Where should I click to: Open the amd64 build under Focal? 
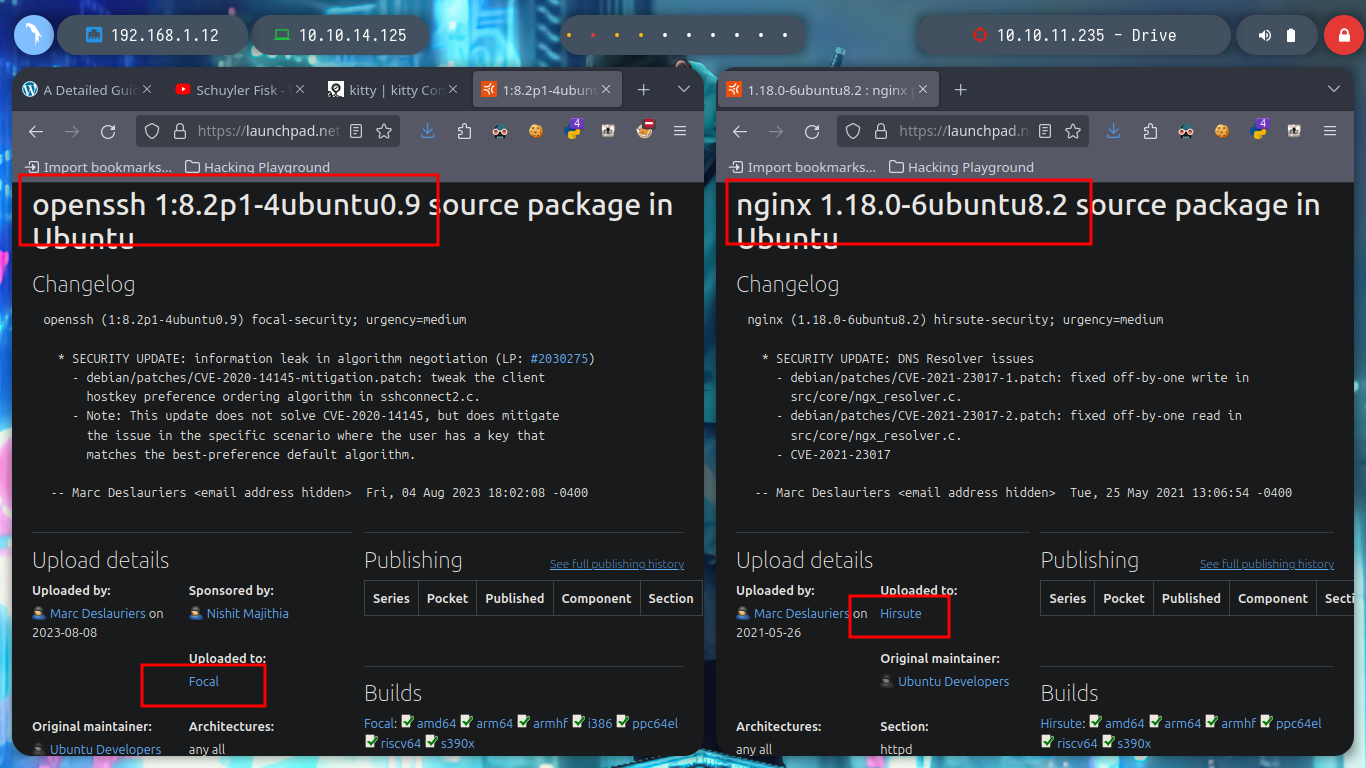tap(436, 723)
